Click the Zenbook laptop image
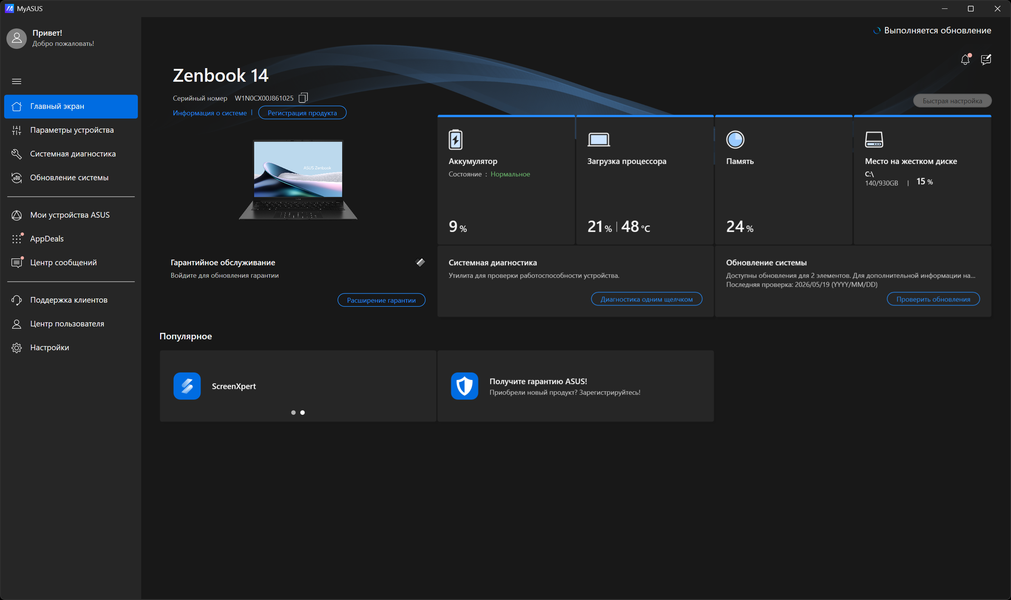Image resolution: width=1011 pixels, height=600 pixels. 298,180
